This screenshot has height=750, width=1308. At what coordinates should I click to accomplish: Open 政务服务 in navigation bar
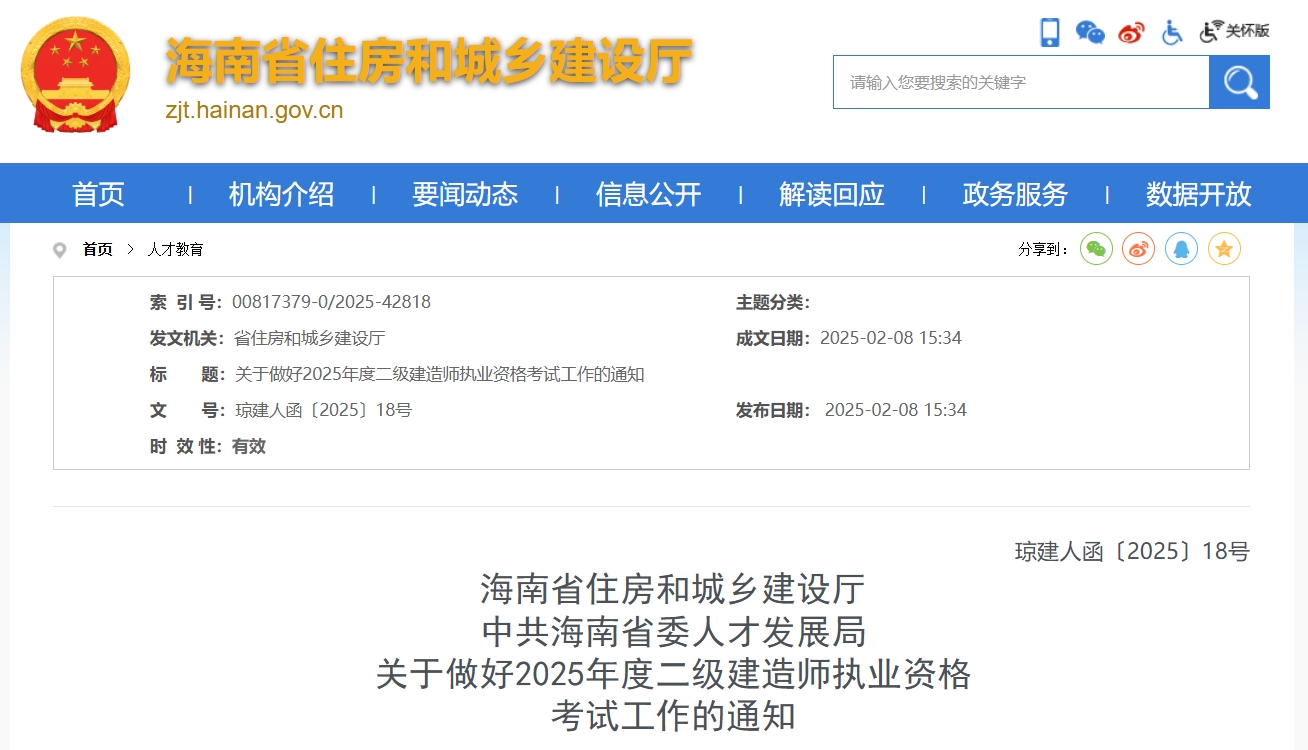[1015, 194]
